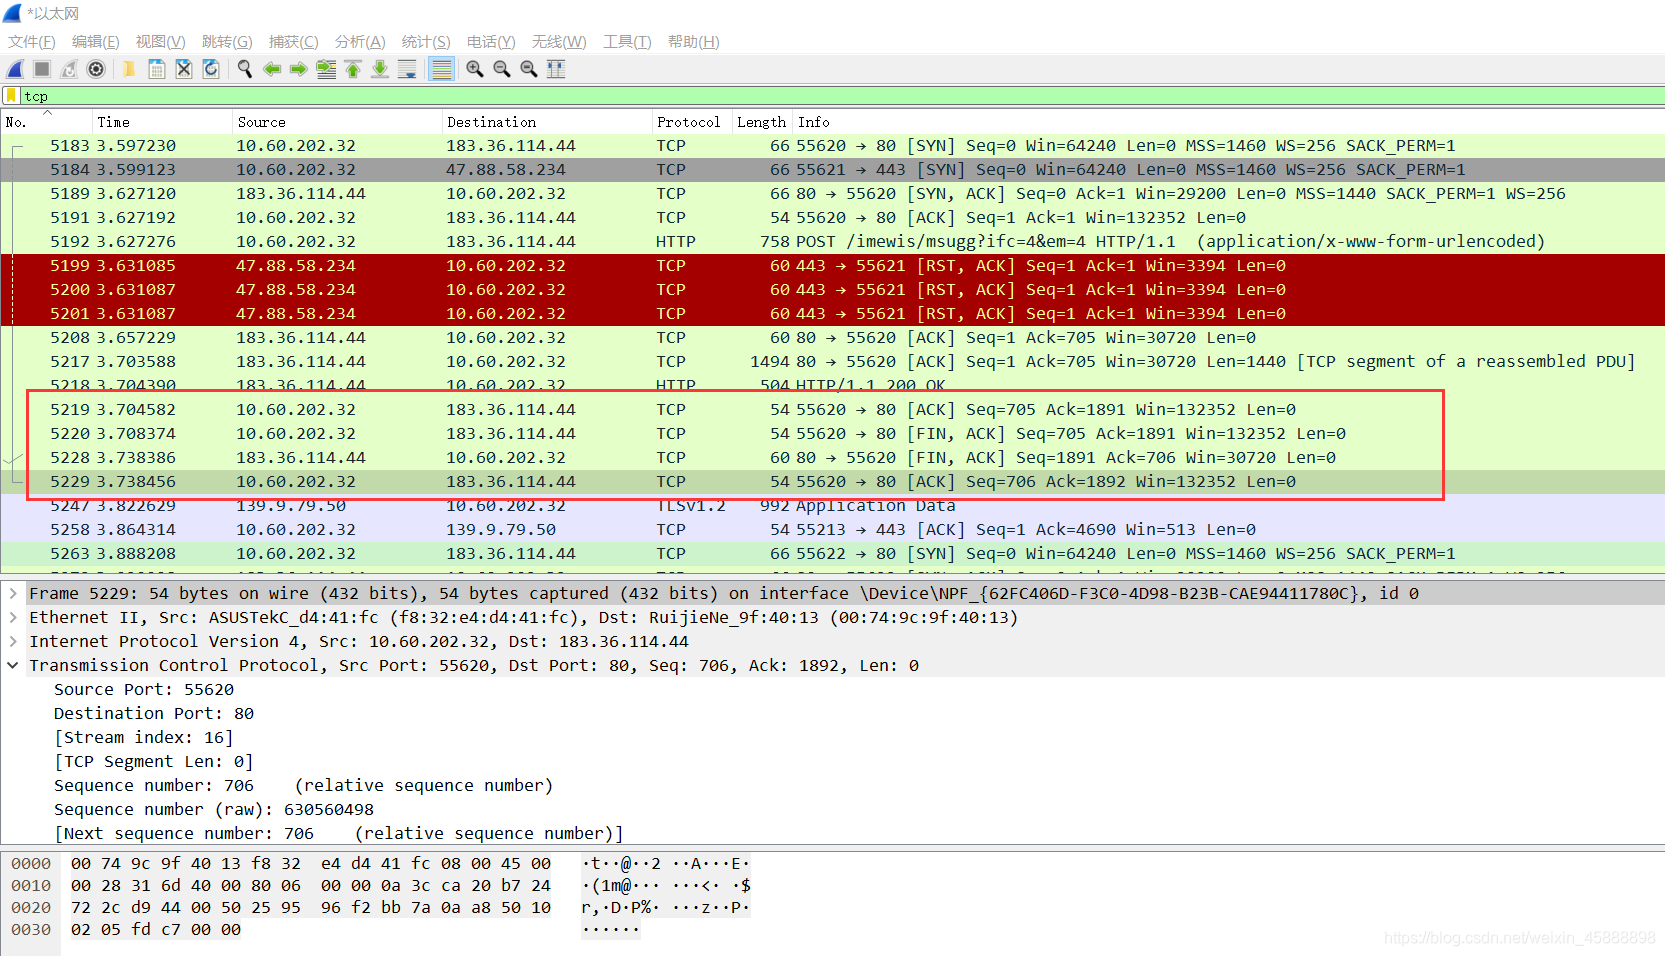This screenshot has height=956, width=1665.
Task: Sort by the Destination column header
Action: pos(547,122)
